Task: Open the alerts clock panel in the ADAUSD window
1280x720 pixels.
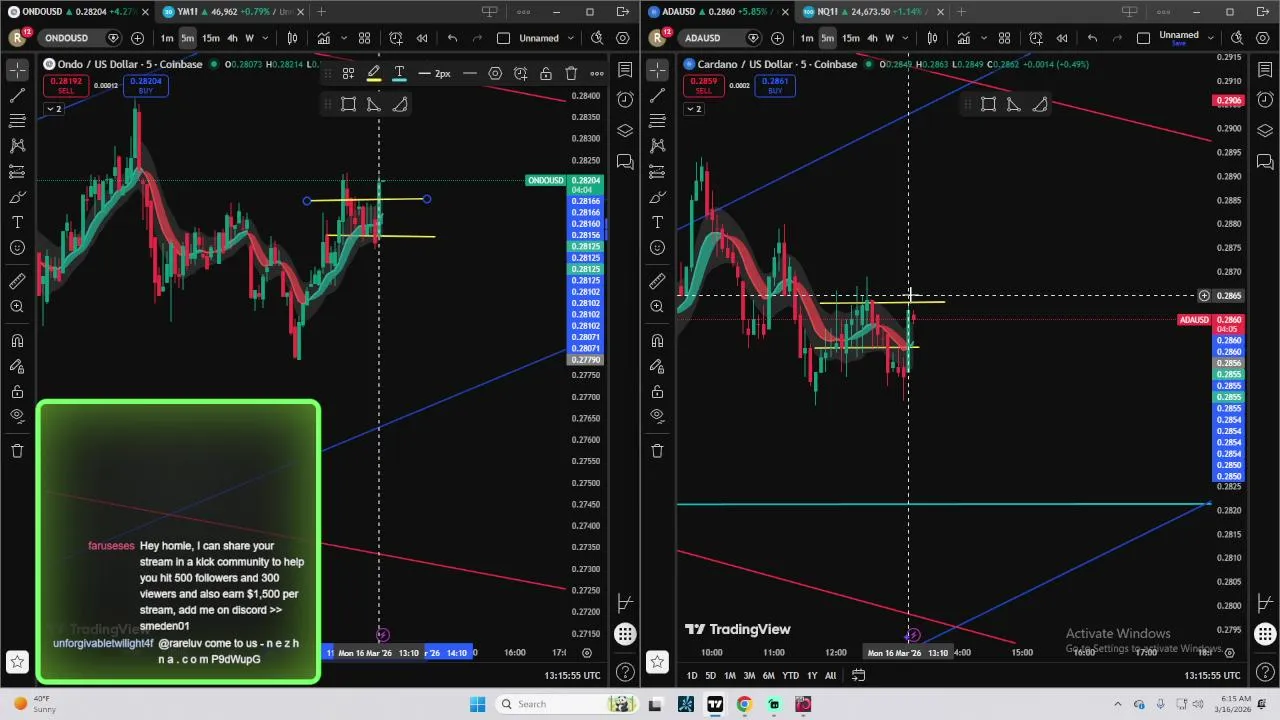Action: click(1265, 100)
